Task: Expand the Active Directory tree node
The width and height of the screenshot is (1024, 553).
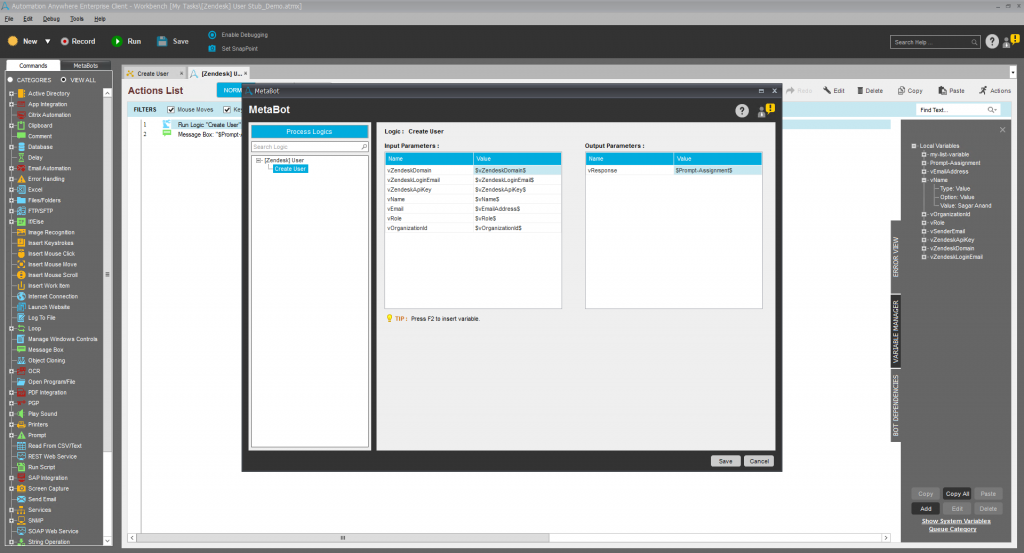Action: 11,93
